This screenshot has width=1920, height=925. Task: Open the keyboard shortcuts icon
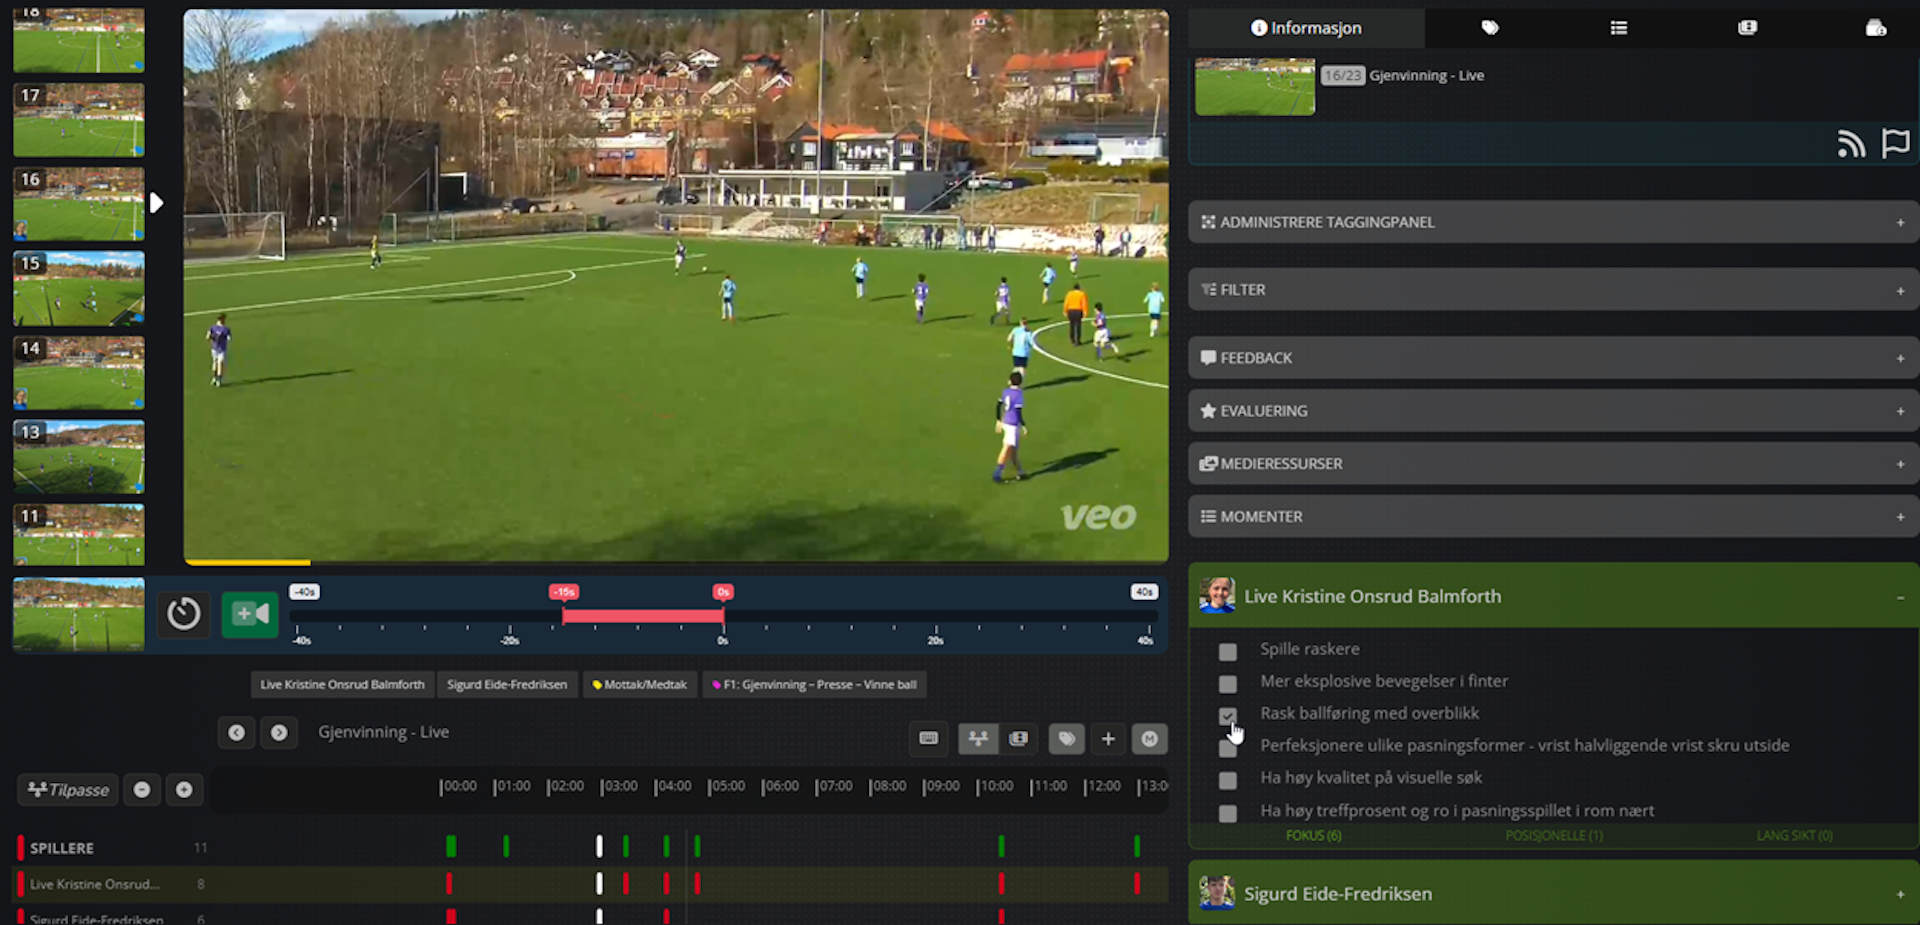click(x=928, y=739)
